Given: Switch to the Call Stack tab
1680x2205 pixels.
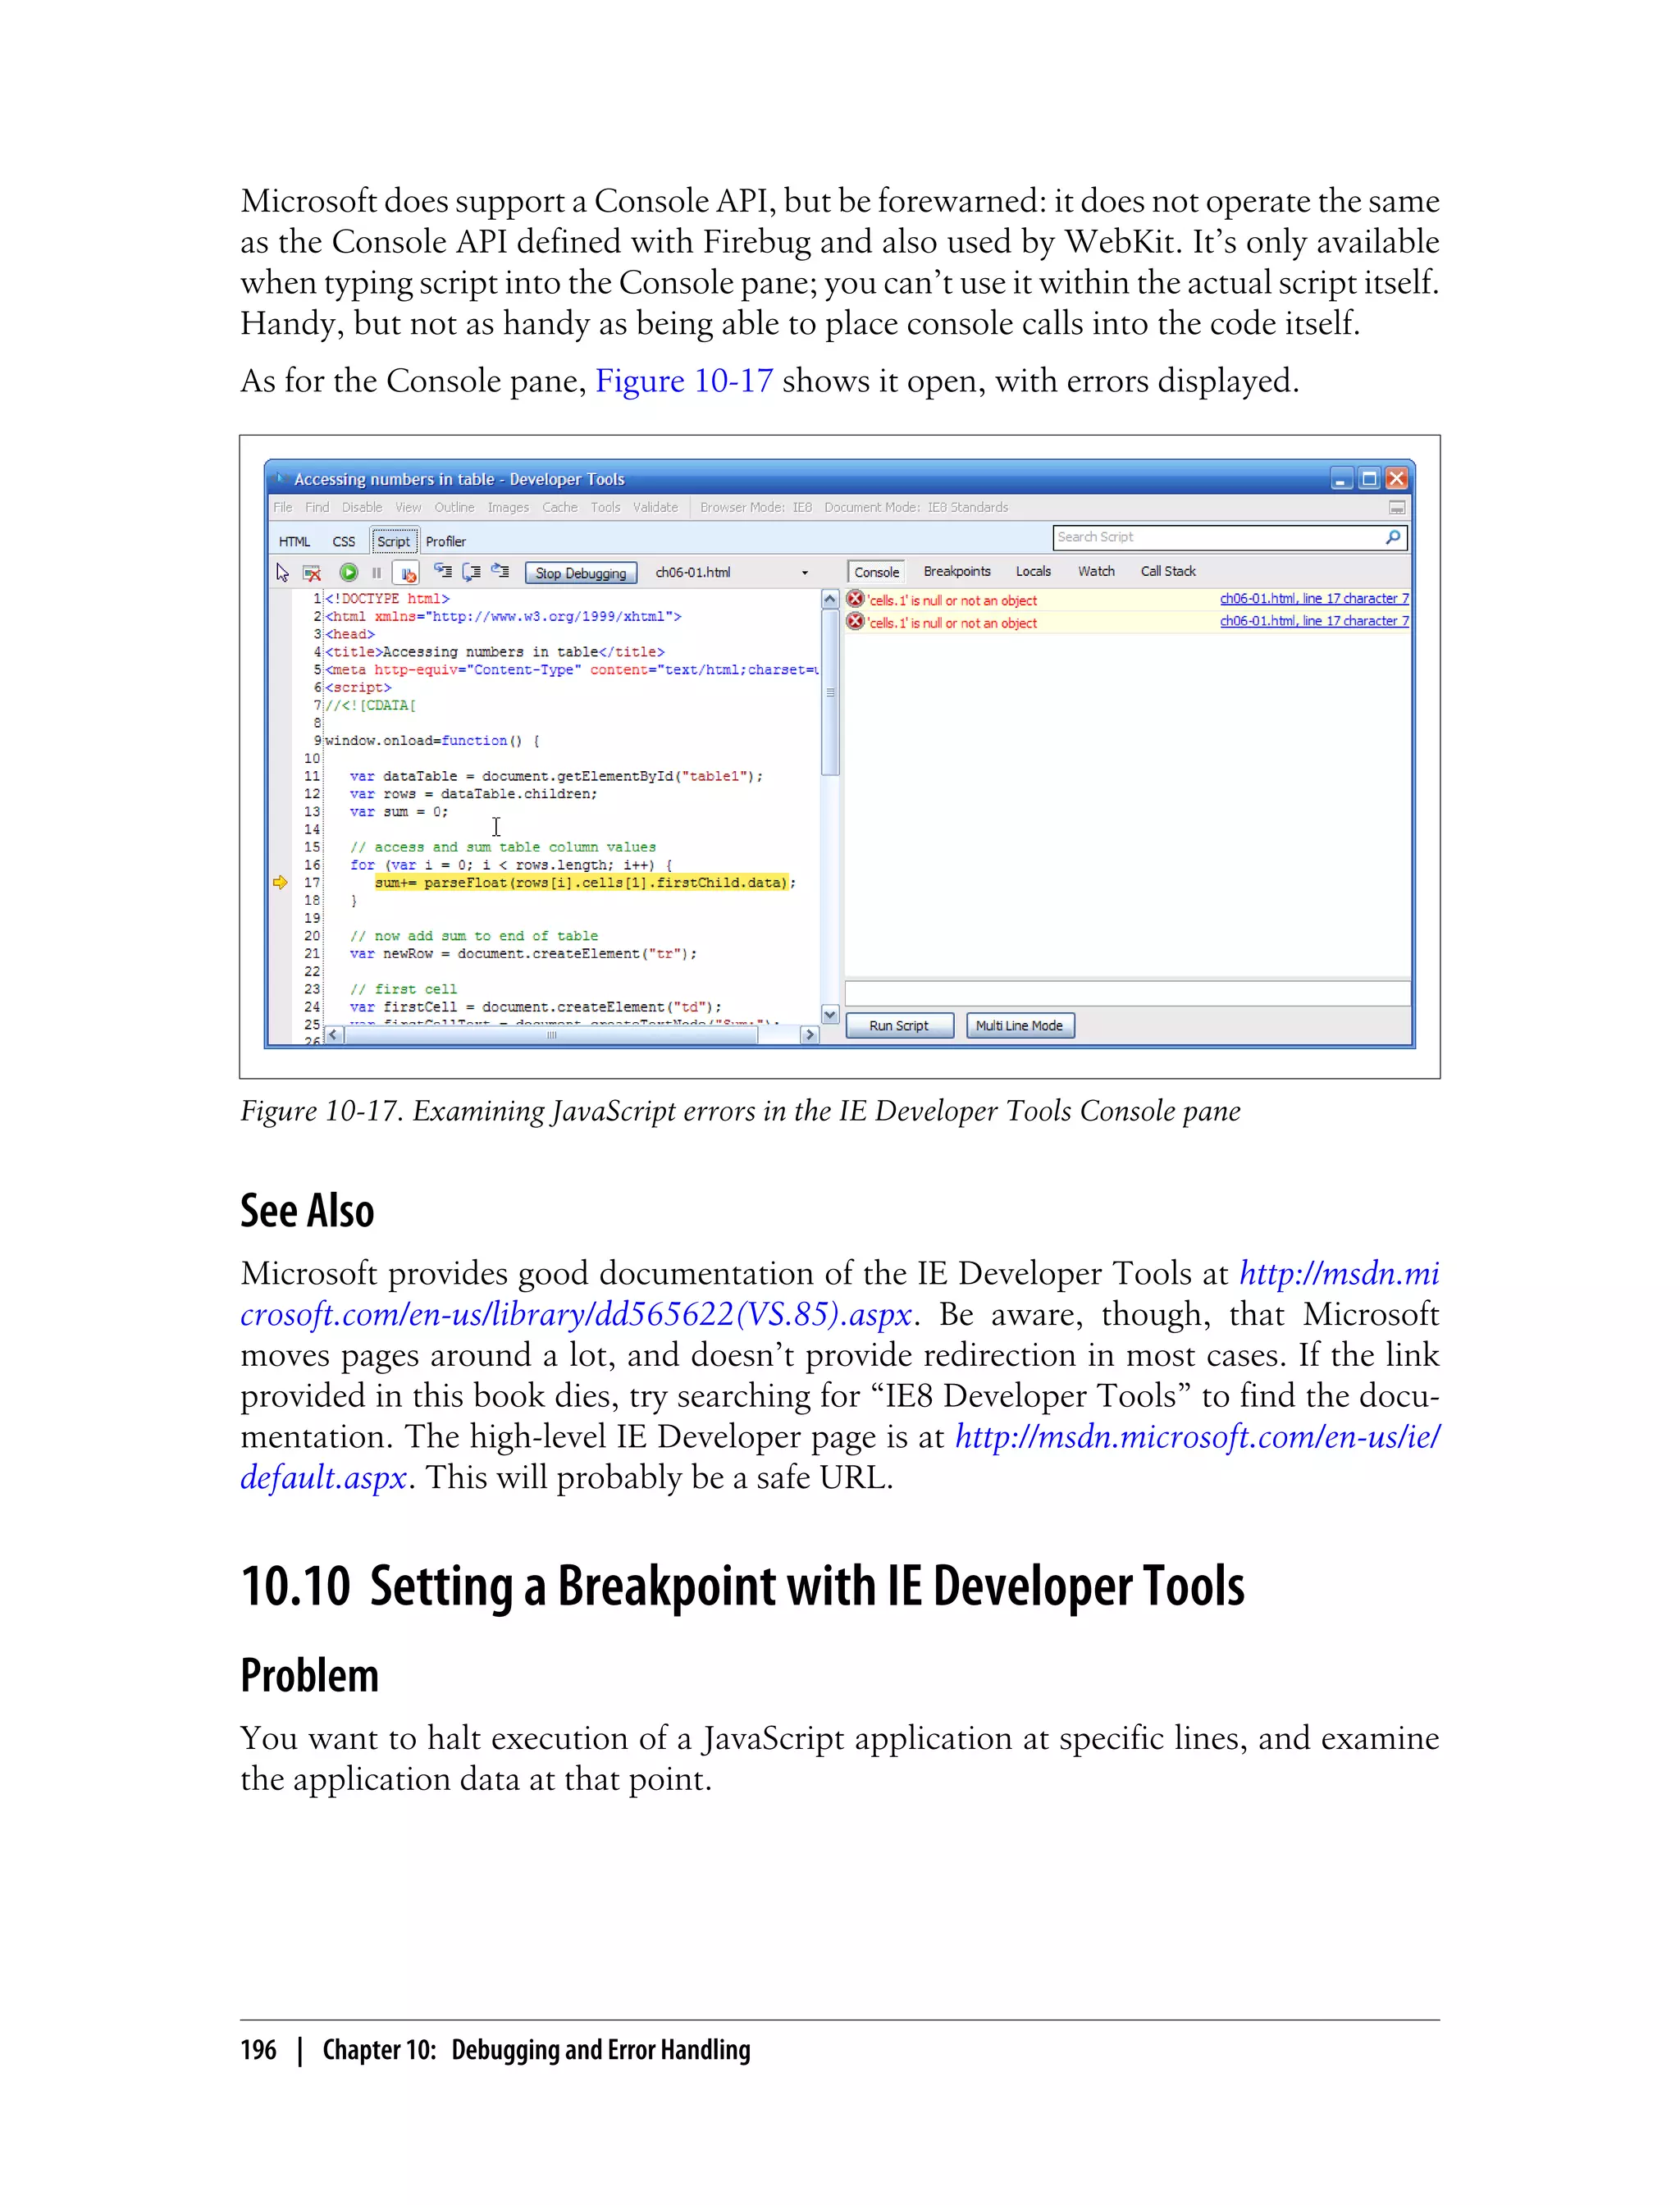Looking at the screenshot, I should 1168,571.
